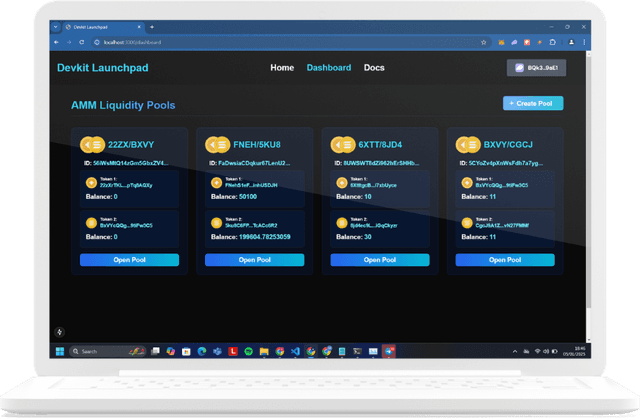The height and width of the screenshot is (418, 640).
Task: Select the Dashboard nav item
Action: click(x=329, y=68)
